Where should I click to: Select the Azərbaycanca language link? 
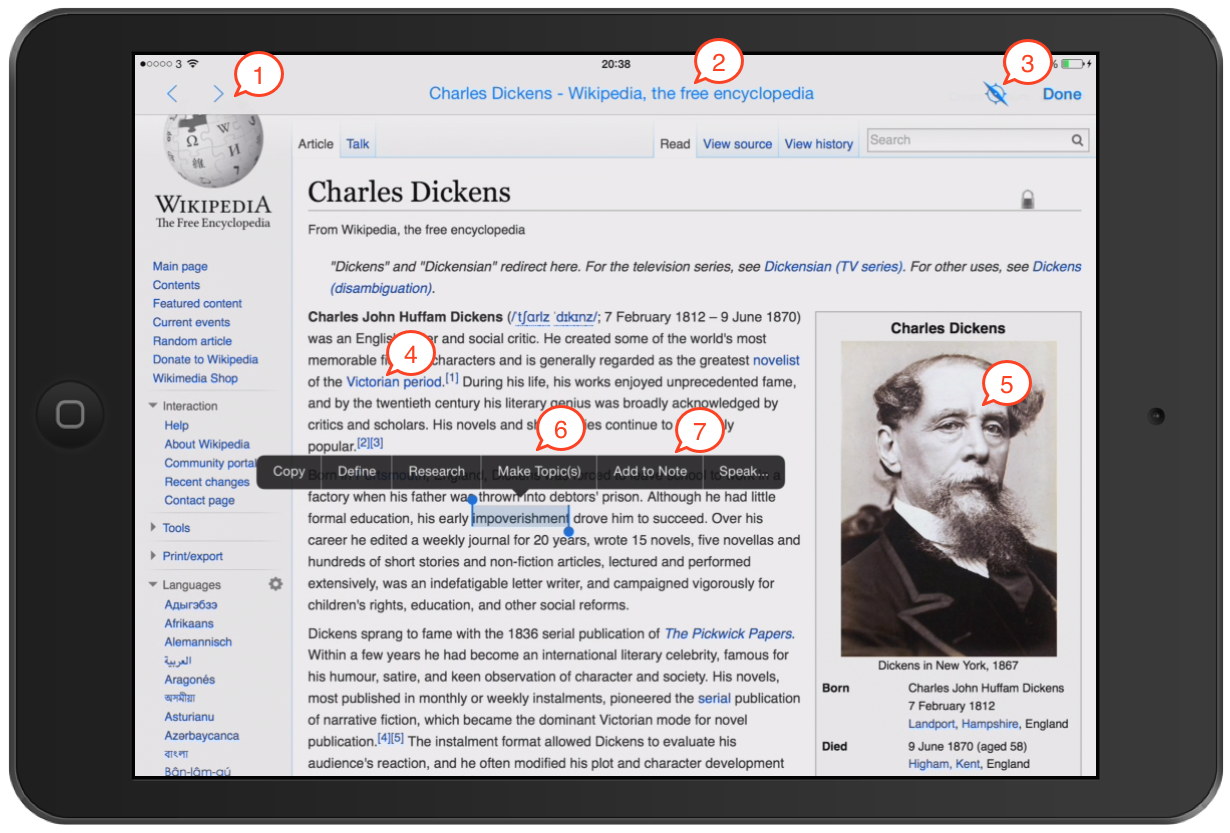[x=202, y=736]
